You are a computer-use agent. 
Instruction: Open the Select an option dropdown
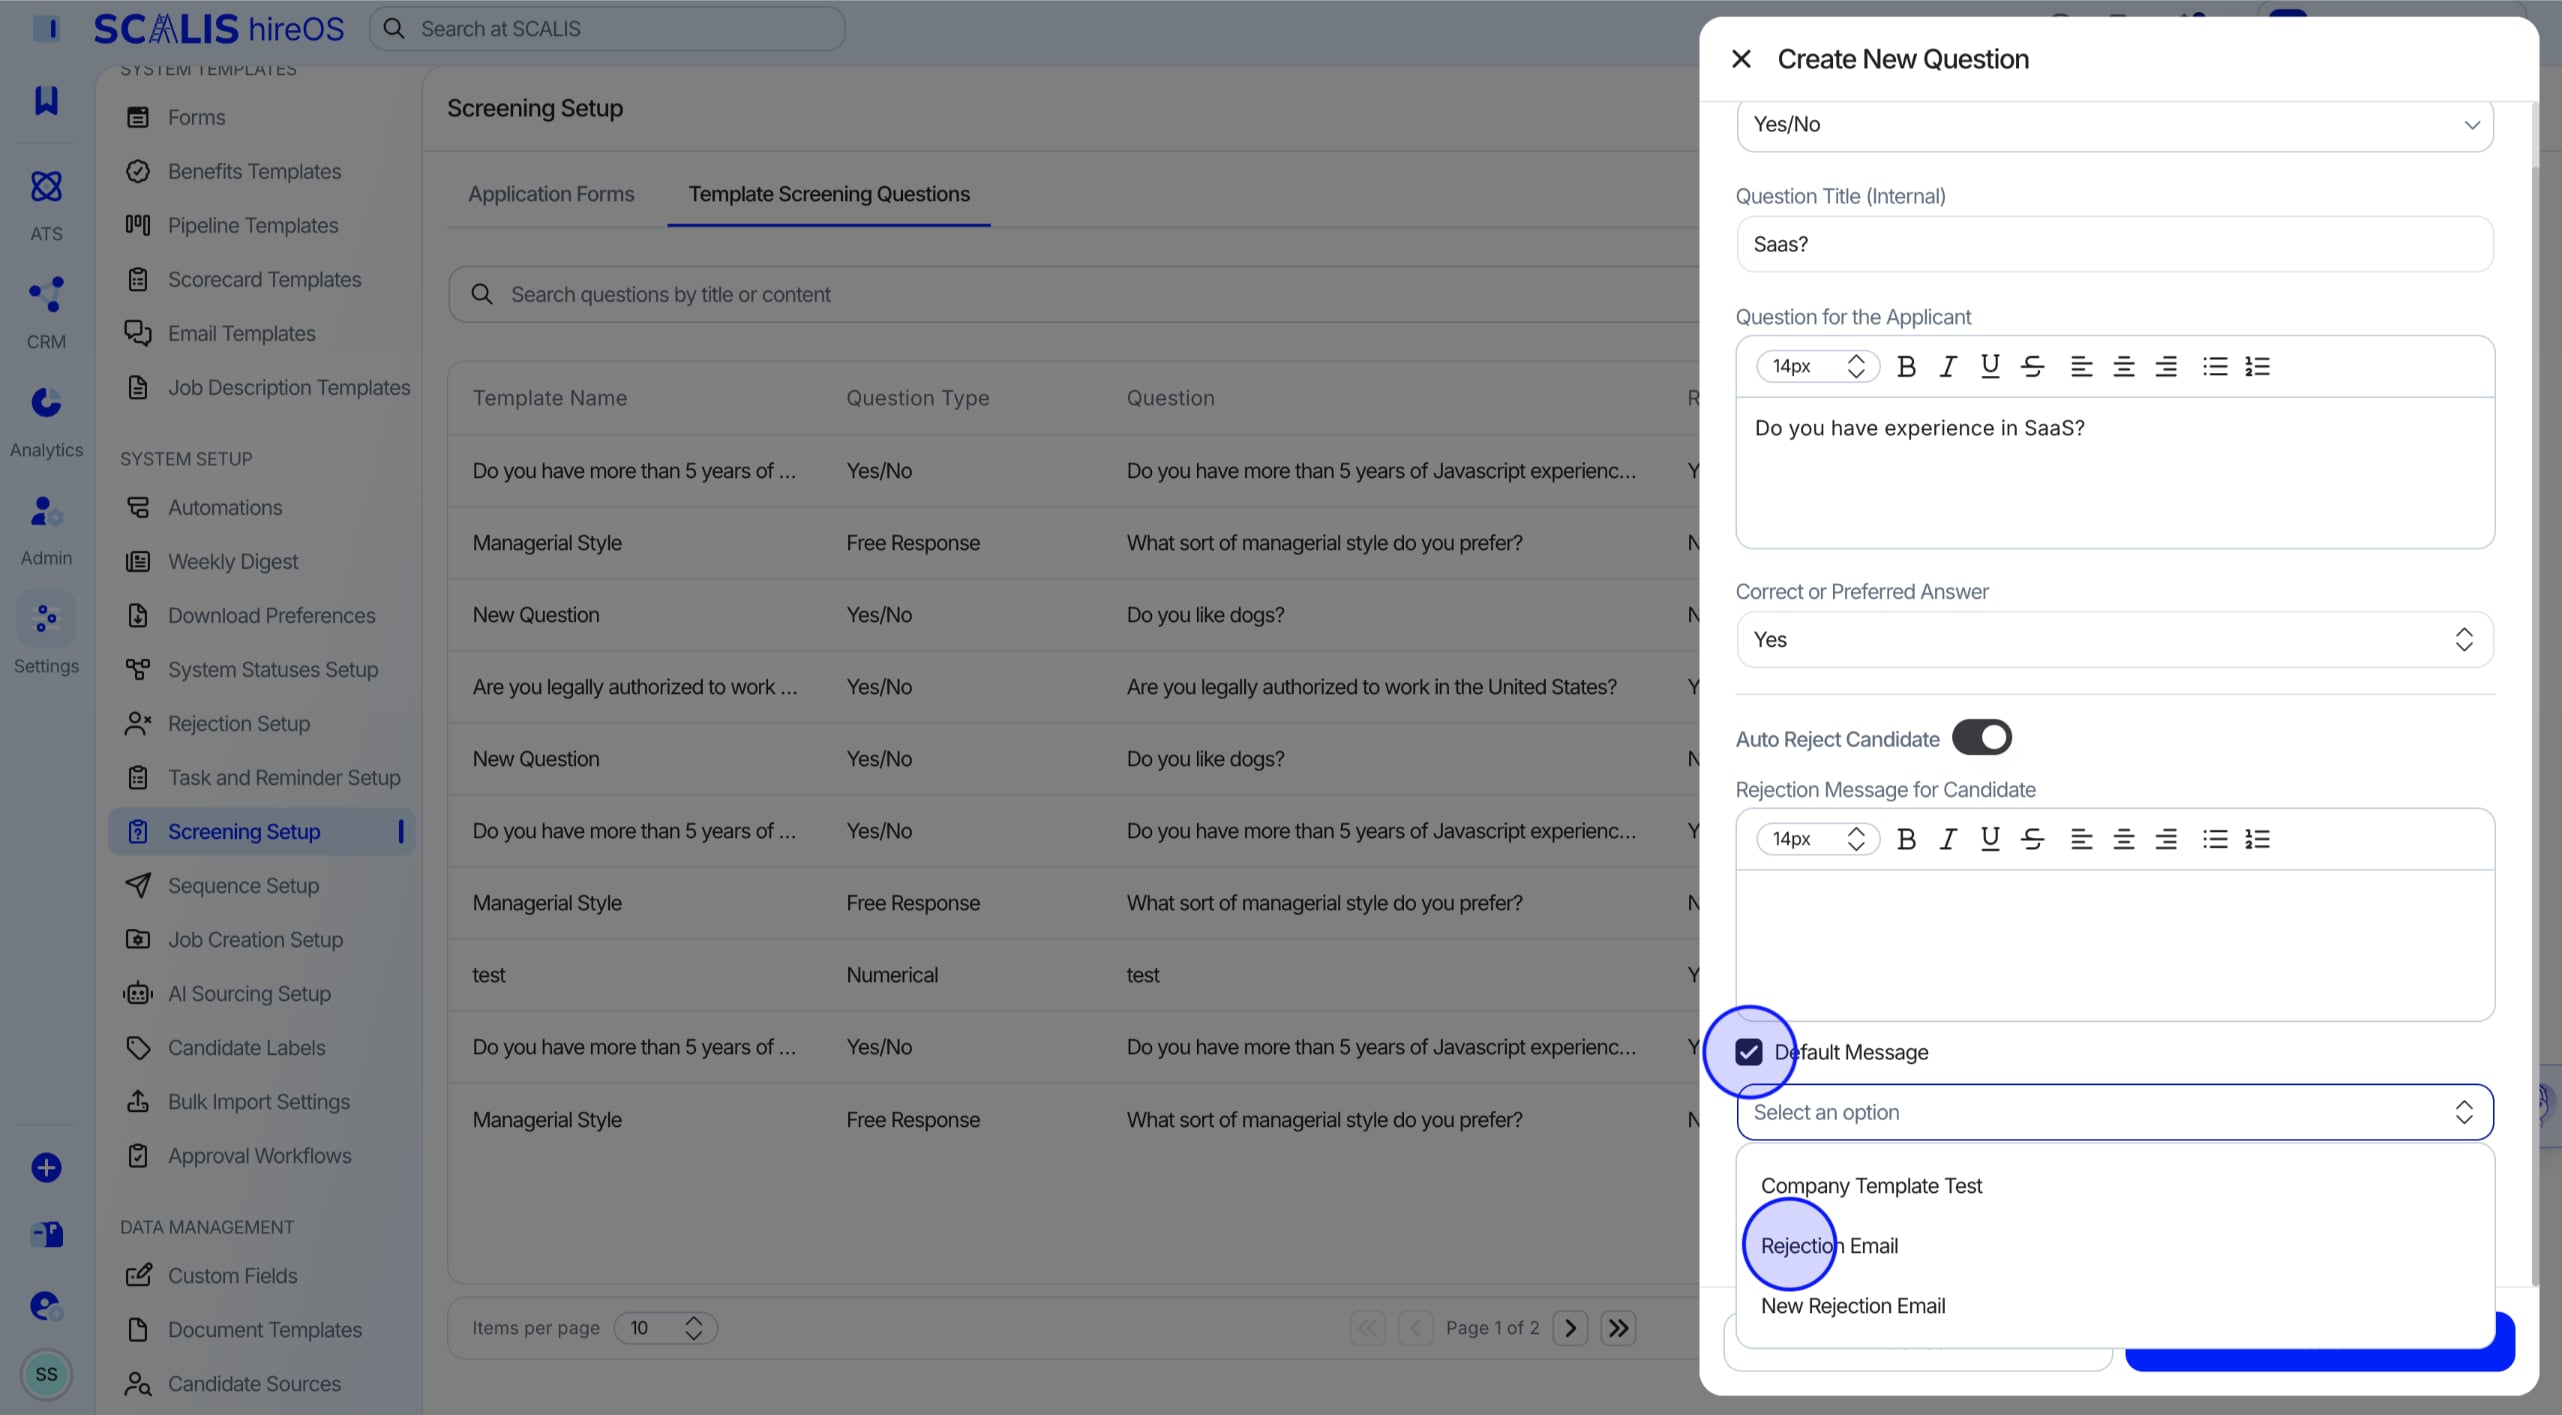2115,1112
